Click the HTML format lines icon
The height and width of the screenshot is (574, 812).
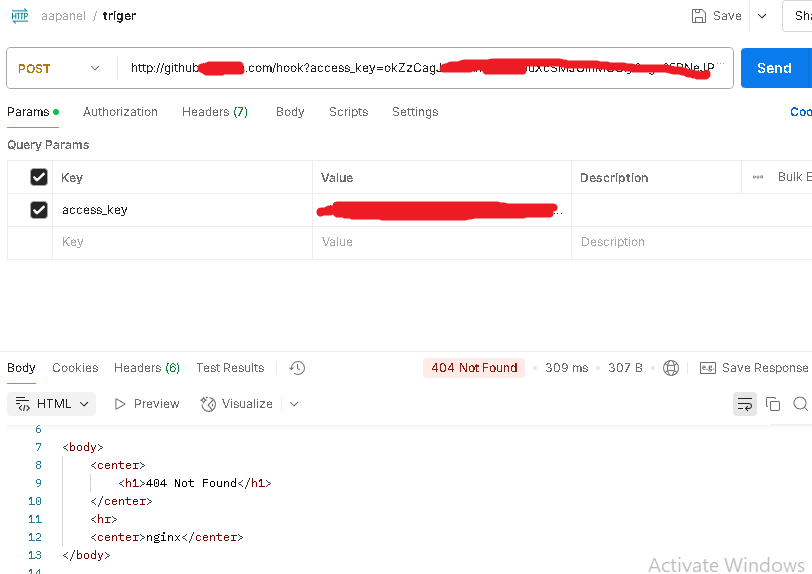[22, 404]
